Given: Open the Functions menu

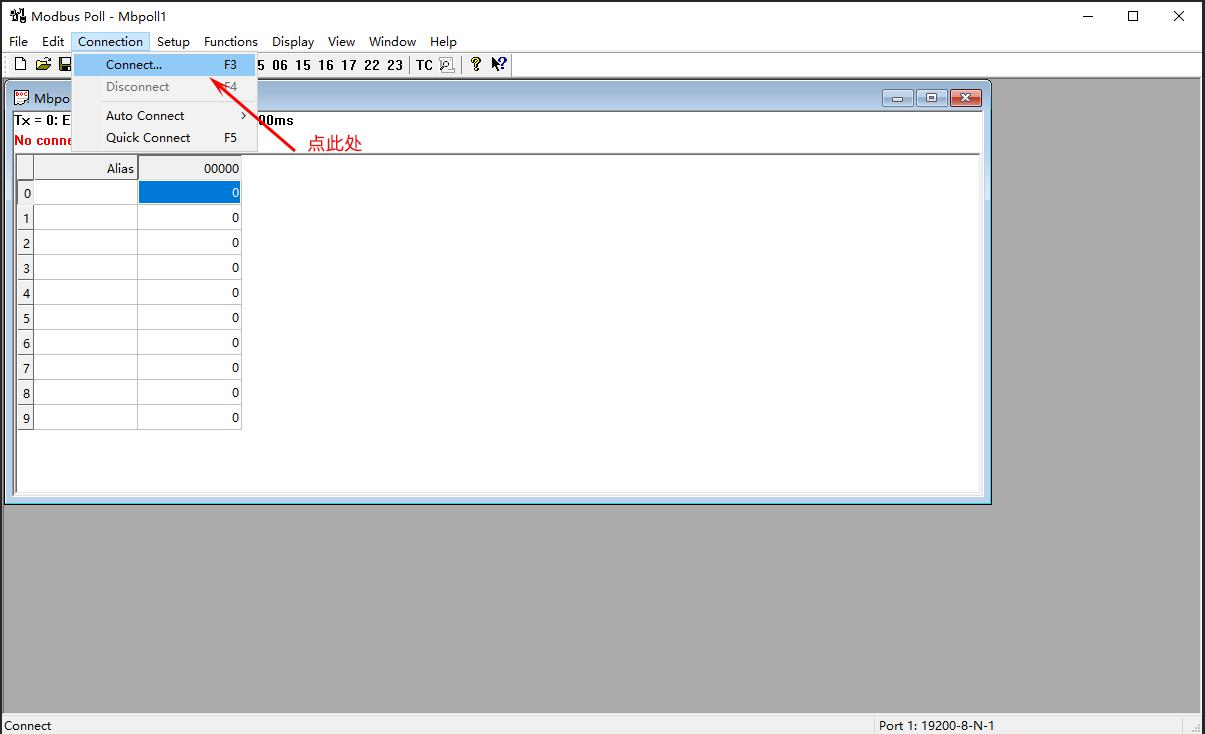Looking at the screenshot, I should [x=231, y=41].
